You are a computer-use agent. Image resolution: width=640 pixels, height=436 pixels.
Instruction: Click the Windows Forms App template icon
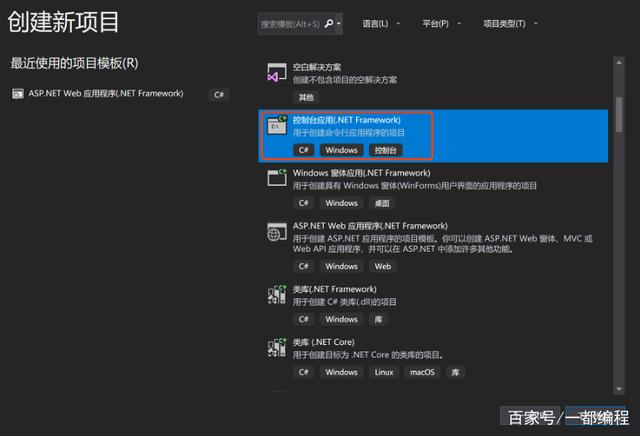(277, 178)
